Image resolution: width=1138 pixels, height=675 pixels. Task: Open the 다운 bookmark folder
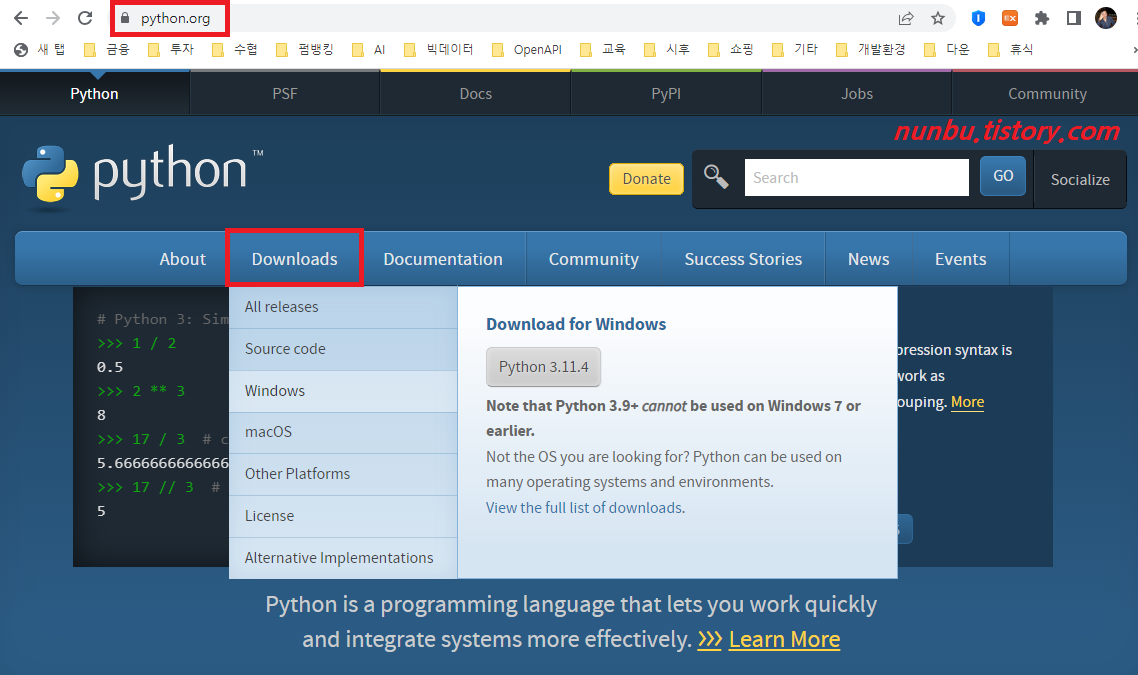947,49
